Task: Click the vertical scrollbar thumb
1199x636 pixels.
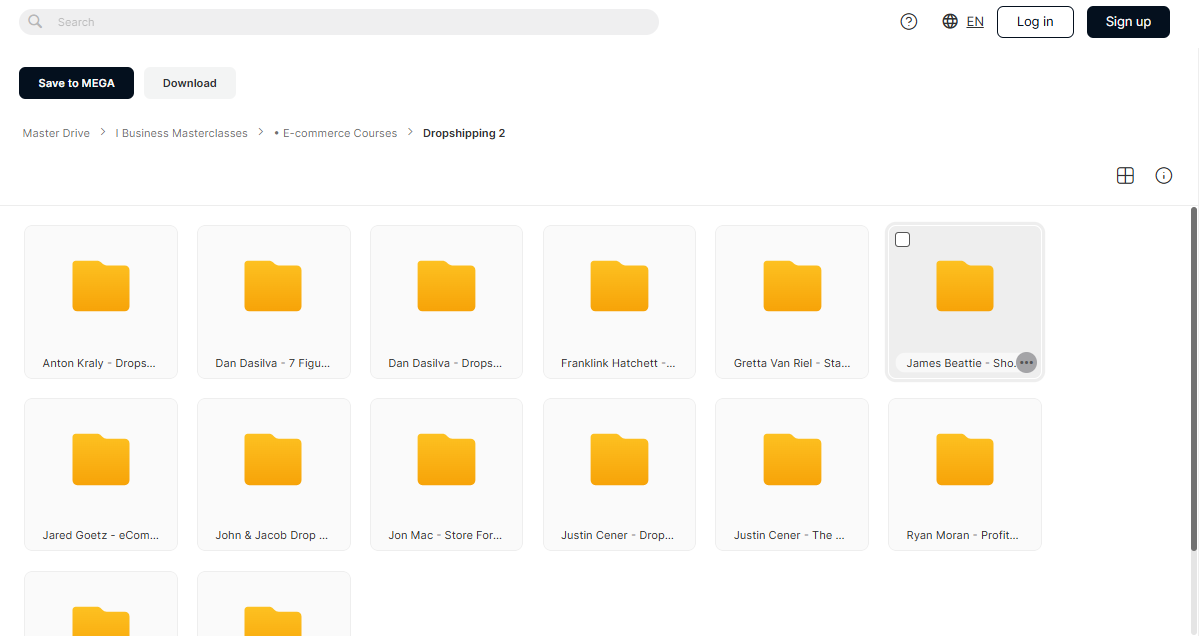Action: pyautogui.click(x=1194, y=378)
